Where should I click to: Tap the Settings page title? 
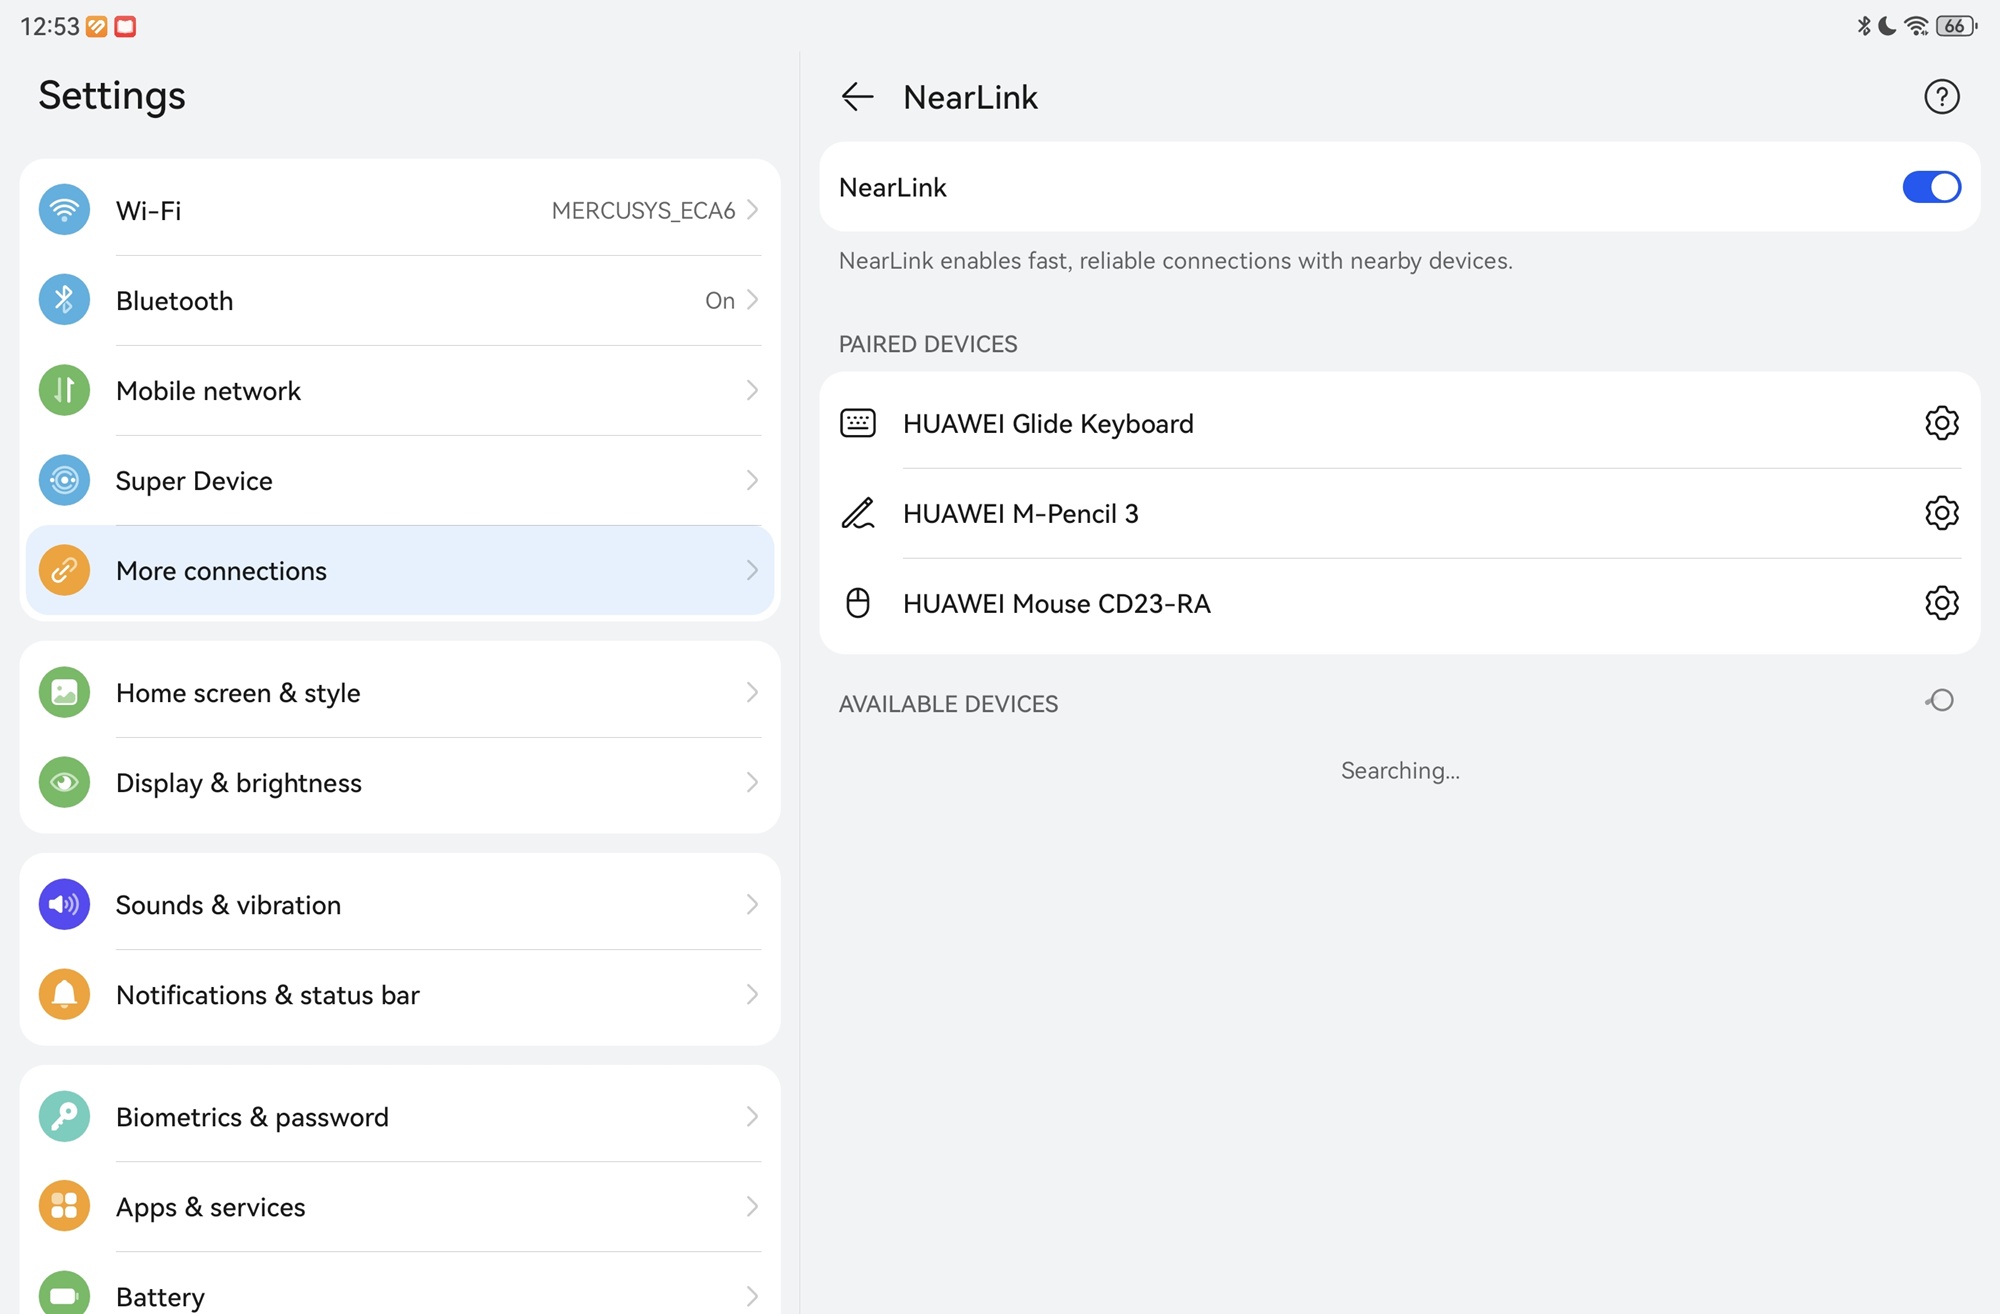pos(112,95)
